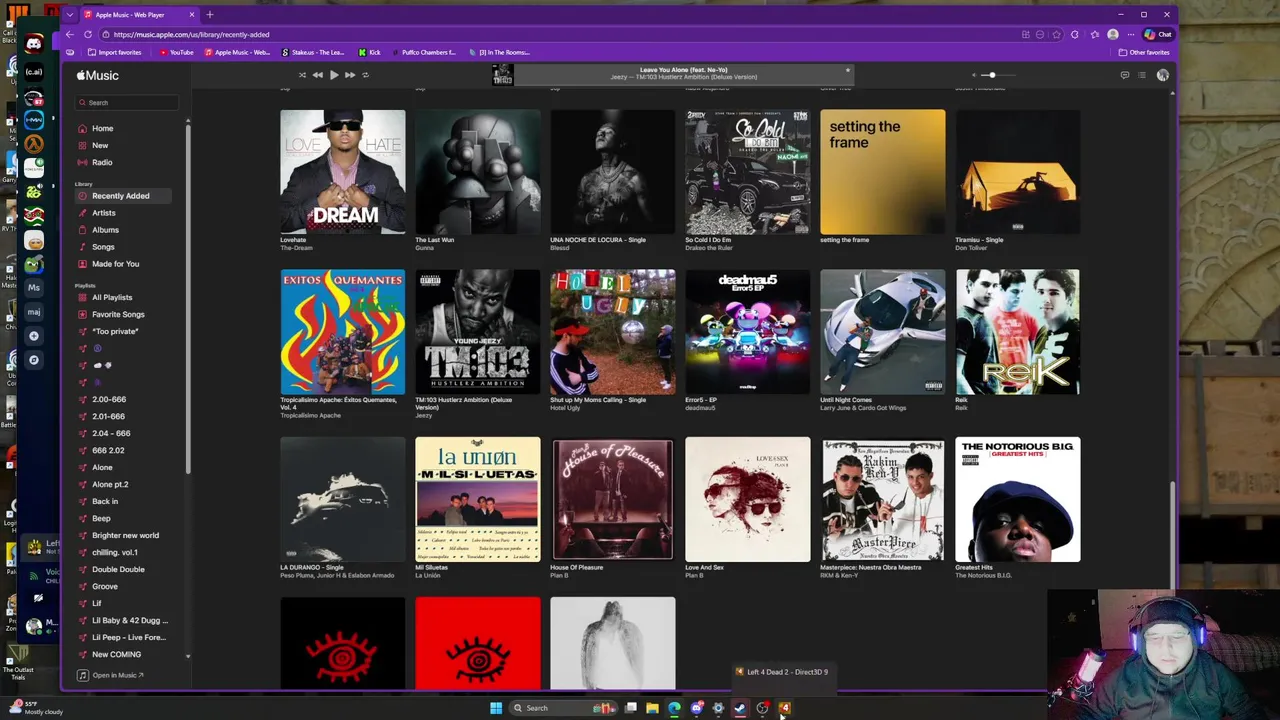Click the browser address bar URL
The image size is (1280, 720).
point(192,34)
